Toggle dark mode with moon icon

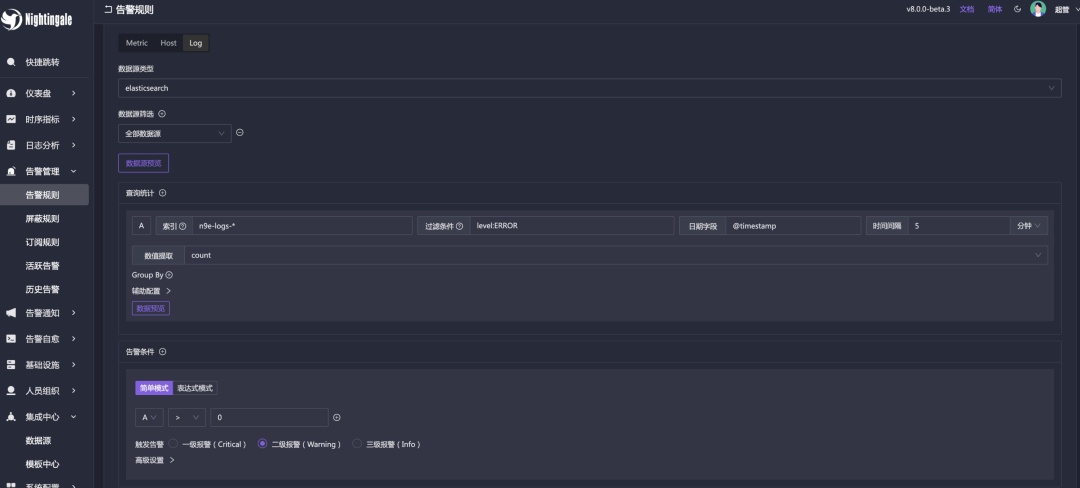coord(1018,9)
